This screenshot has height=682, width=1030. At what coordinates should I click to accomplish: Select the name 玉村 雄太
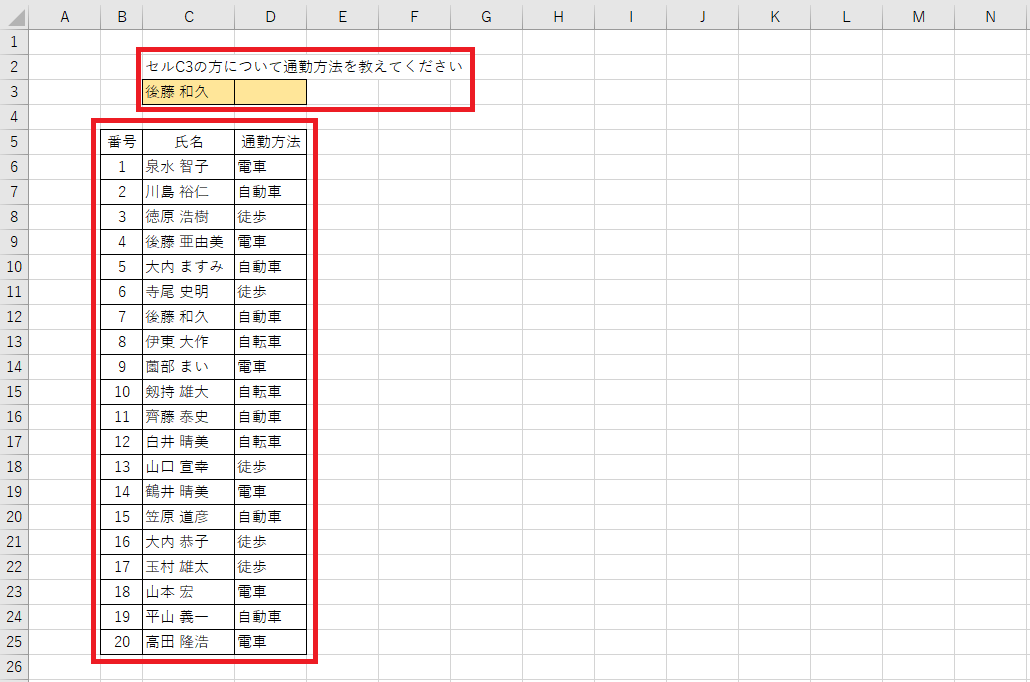177,566
